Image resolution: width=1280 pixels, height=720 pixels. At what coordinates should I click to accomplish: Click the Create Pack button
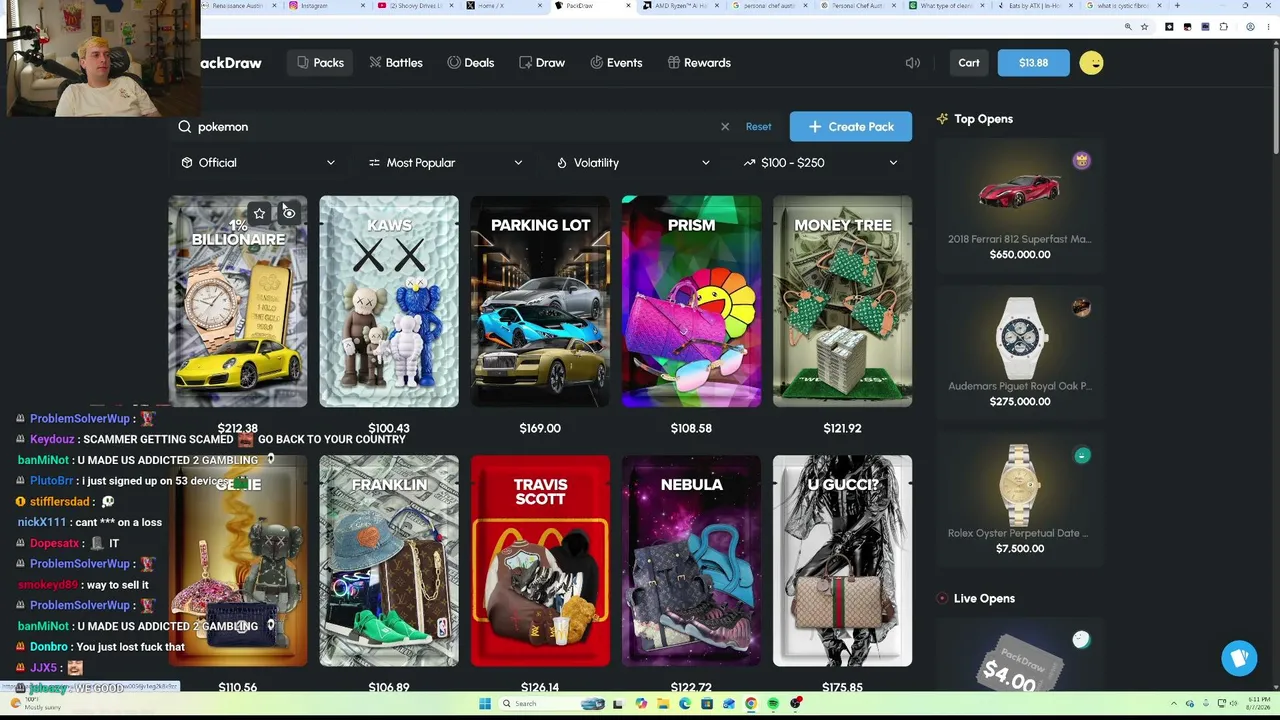pyautogui.click(x=851, y=127)
